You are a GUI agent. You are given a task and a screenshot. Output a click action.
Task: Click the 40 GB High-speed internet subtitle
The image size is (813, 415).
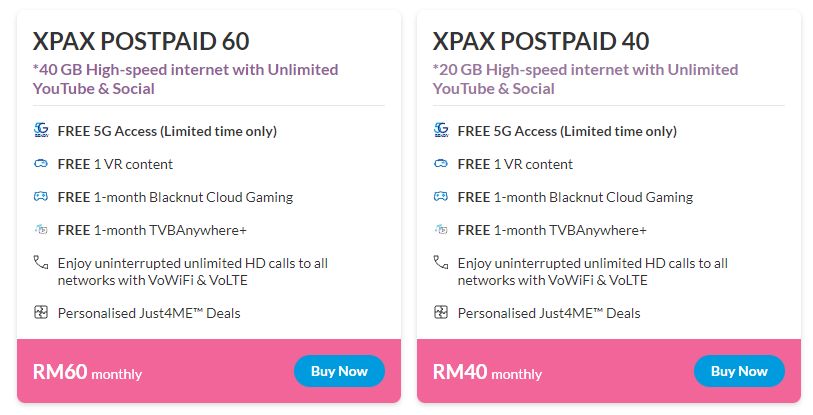tap(186, 79)
